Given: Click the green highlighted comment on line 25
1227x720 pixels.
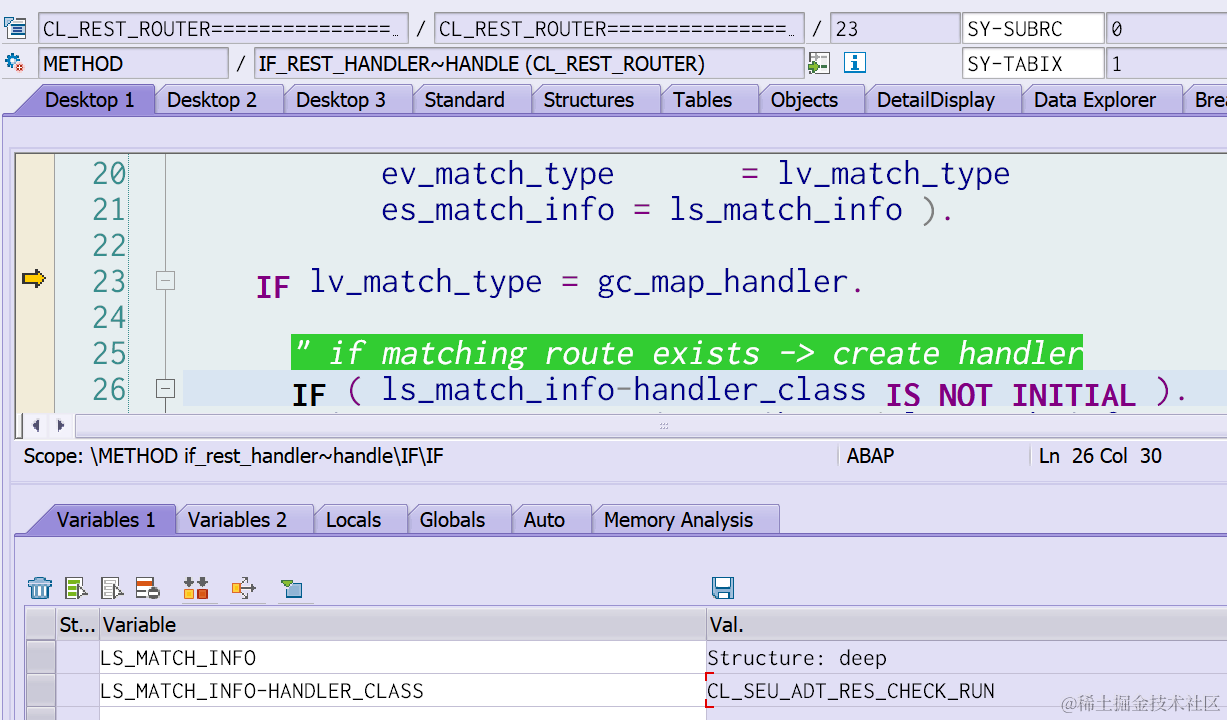Looking at the screenshot, I should 687,353.
